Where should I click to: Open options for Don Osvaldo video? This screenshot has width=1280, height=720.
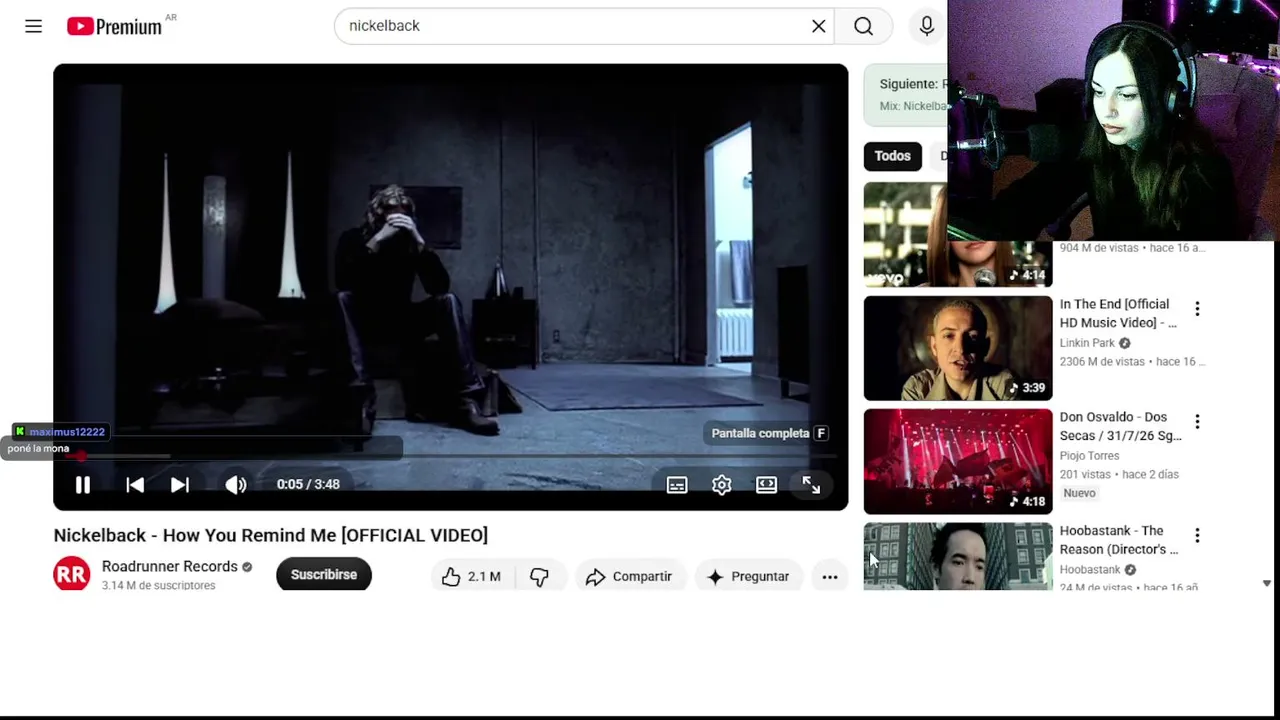(x=1197, y=422)
